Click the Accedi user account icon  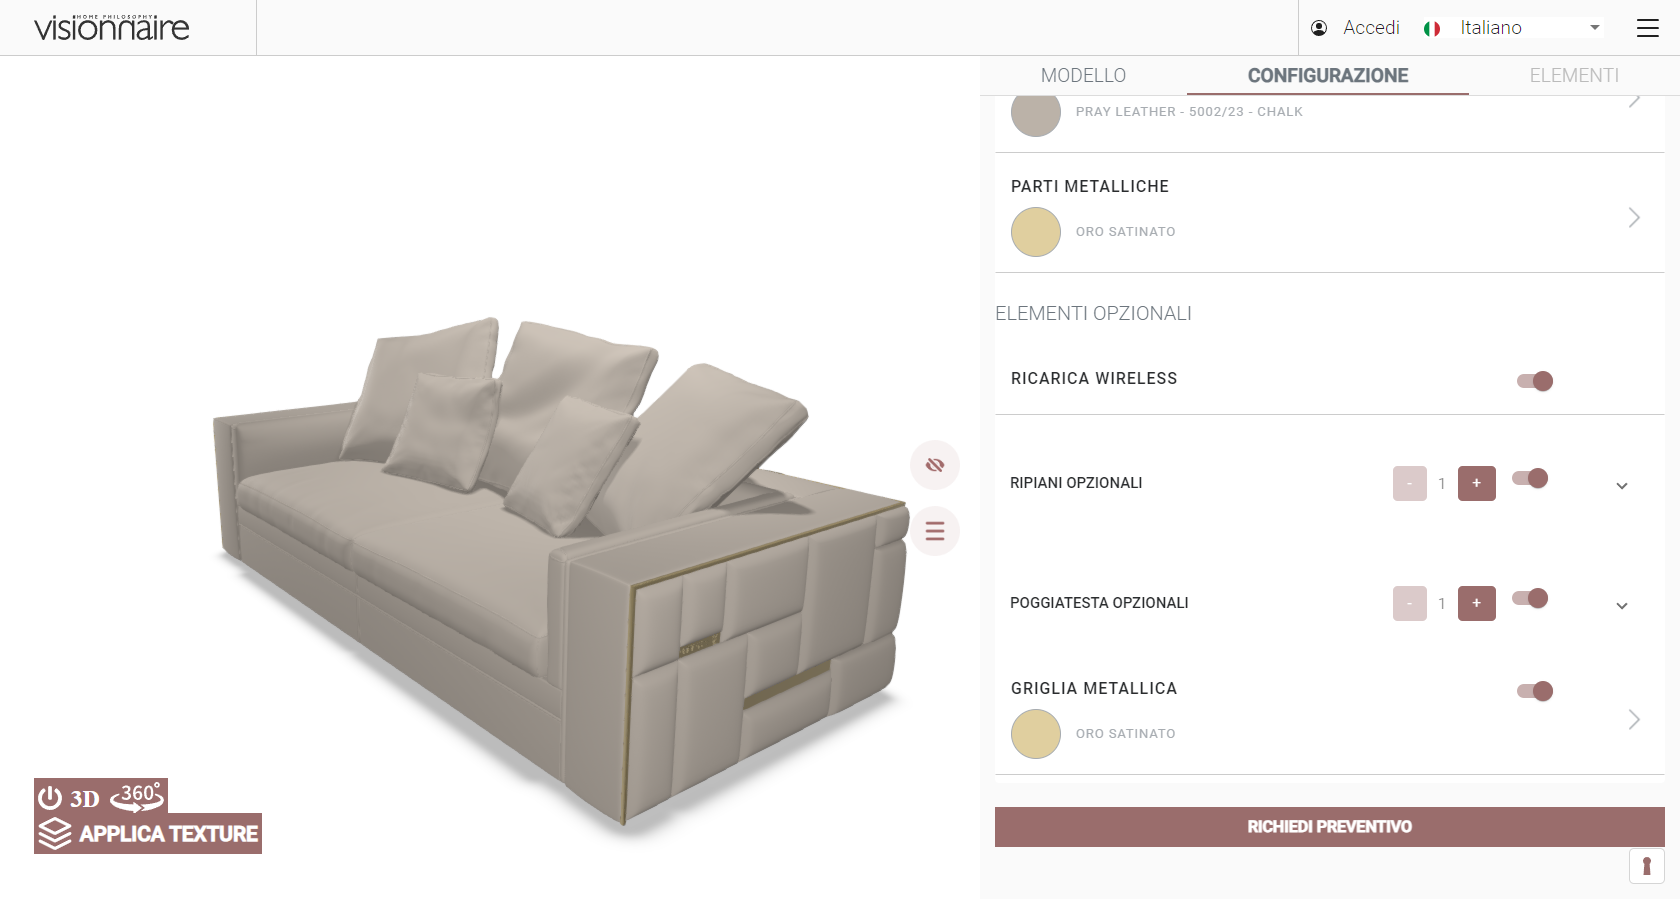point(1319,28)
